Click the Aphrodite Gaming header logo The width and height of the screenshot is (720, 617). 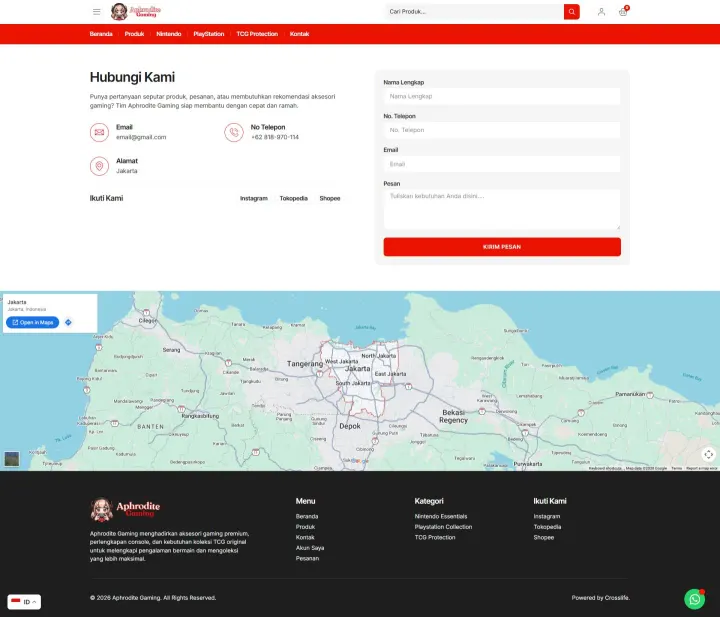(136, 11)
